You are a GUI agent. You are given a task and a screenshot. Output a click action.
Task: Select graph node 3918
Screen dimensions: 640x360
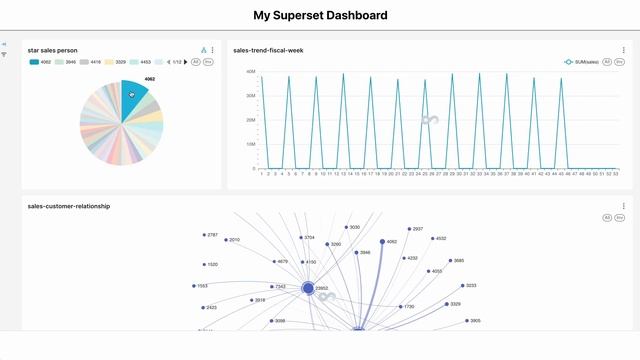pyautogui.click(x=252, y=300)
